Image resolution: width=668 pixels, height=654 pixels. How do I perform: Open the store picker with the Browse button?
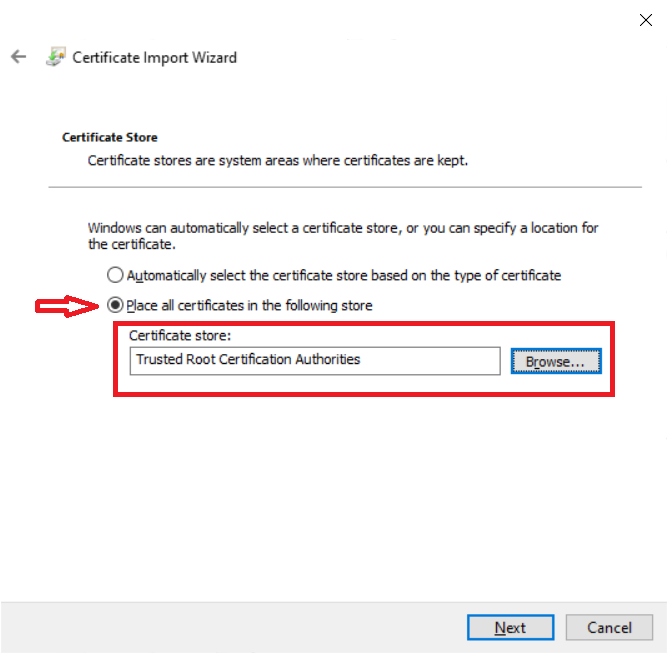[x=555, y=361]
